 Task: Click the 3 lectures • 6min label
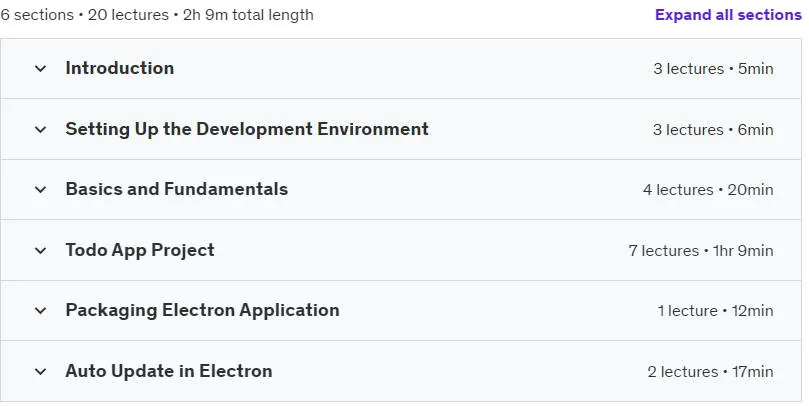pos(713,129)
